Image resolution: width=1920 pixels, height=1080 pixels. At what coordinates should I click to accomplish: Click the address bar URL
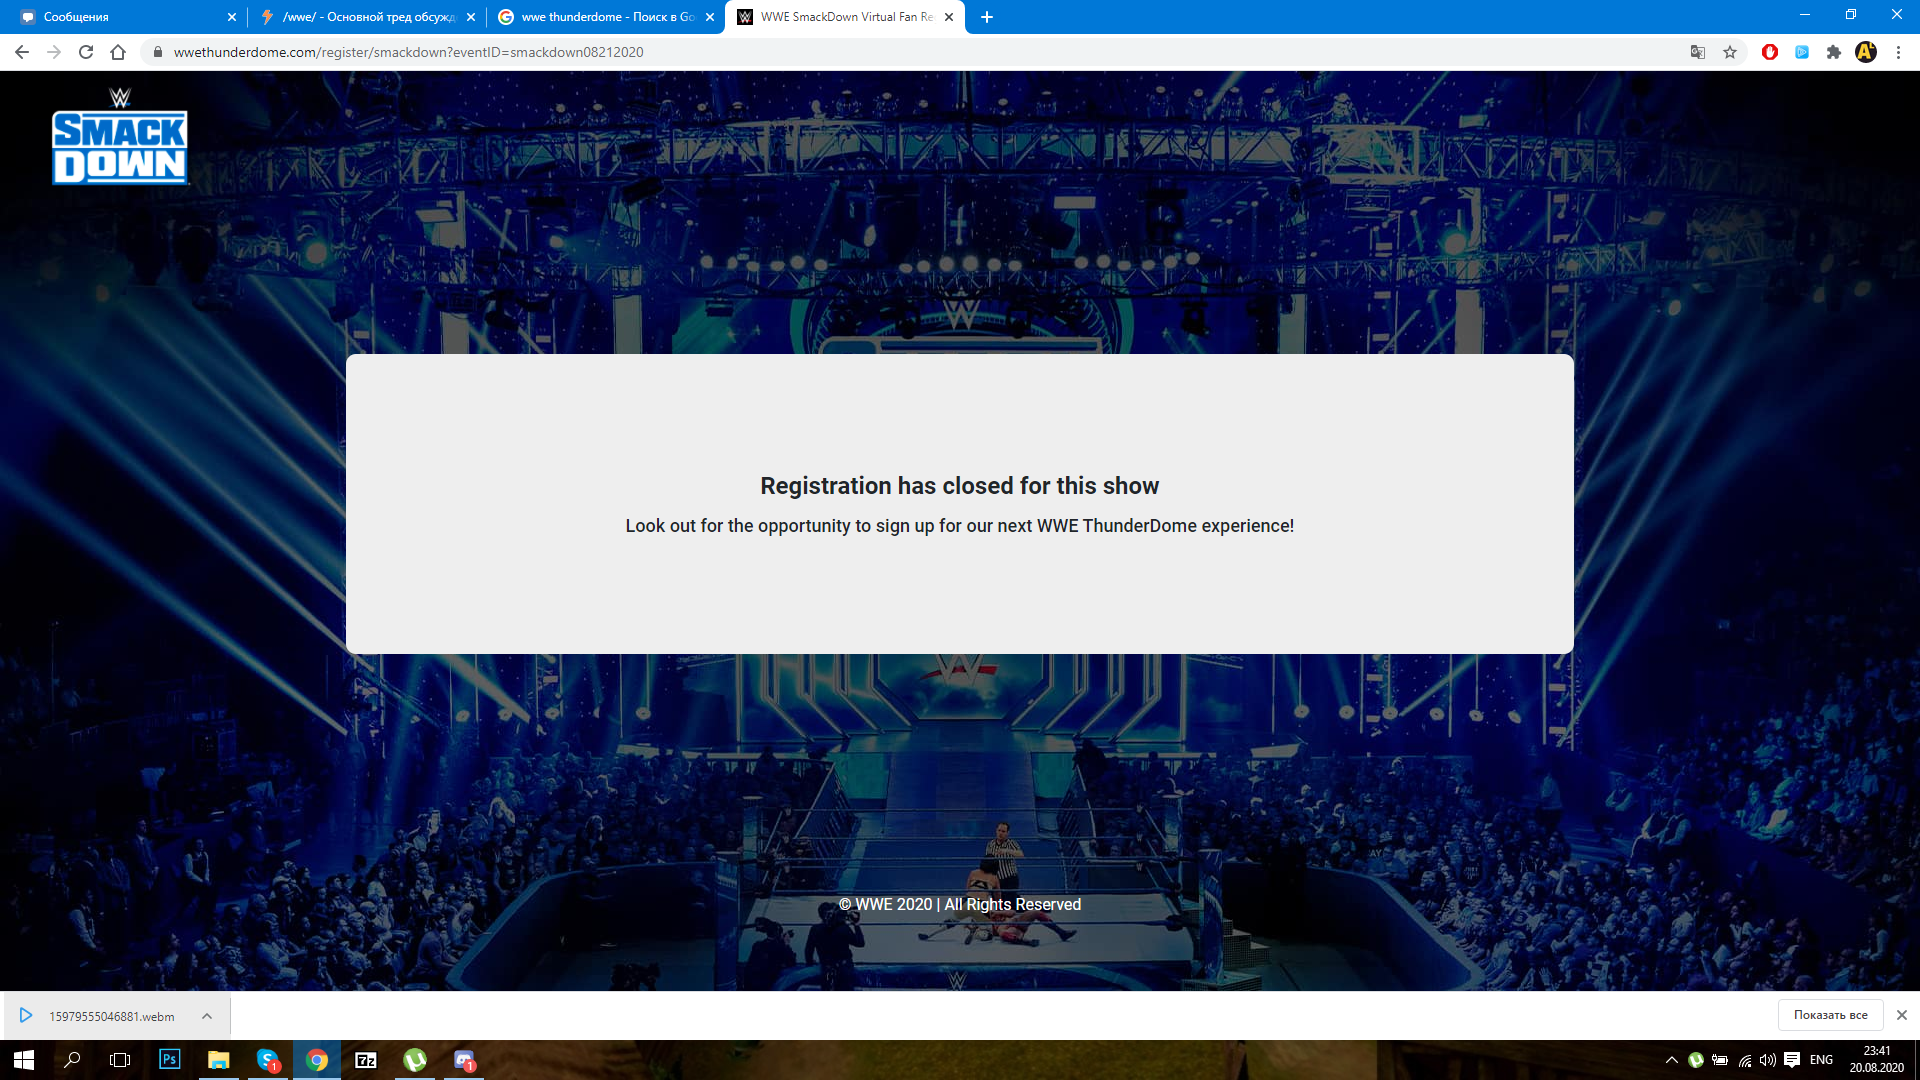pos(408,52)
